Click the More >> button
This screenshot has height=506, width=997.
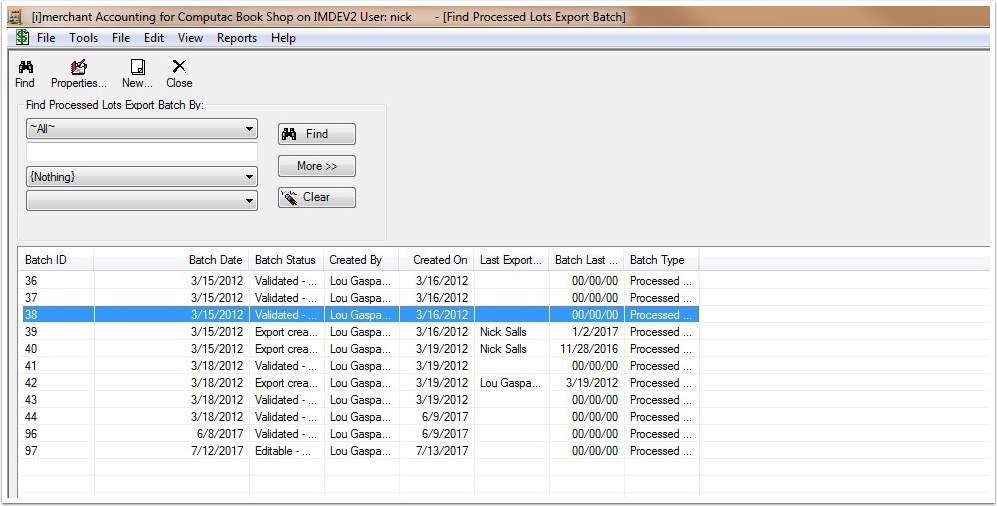pos(317,166)
